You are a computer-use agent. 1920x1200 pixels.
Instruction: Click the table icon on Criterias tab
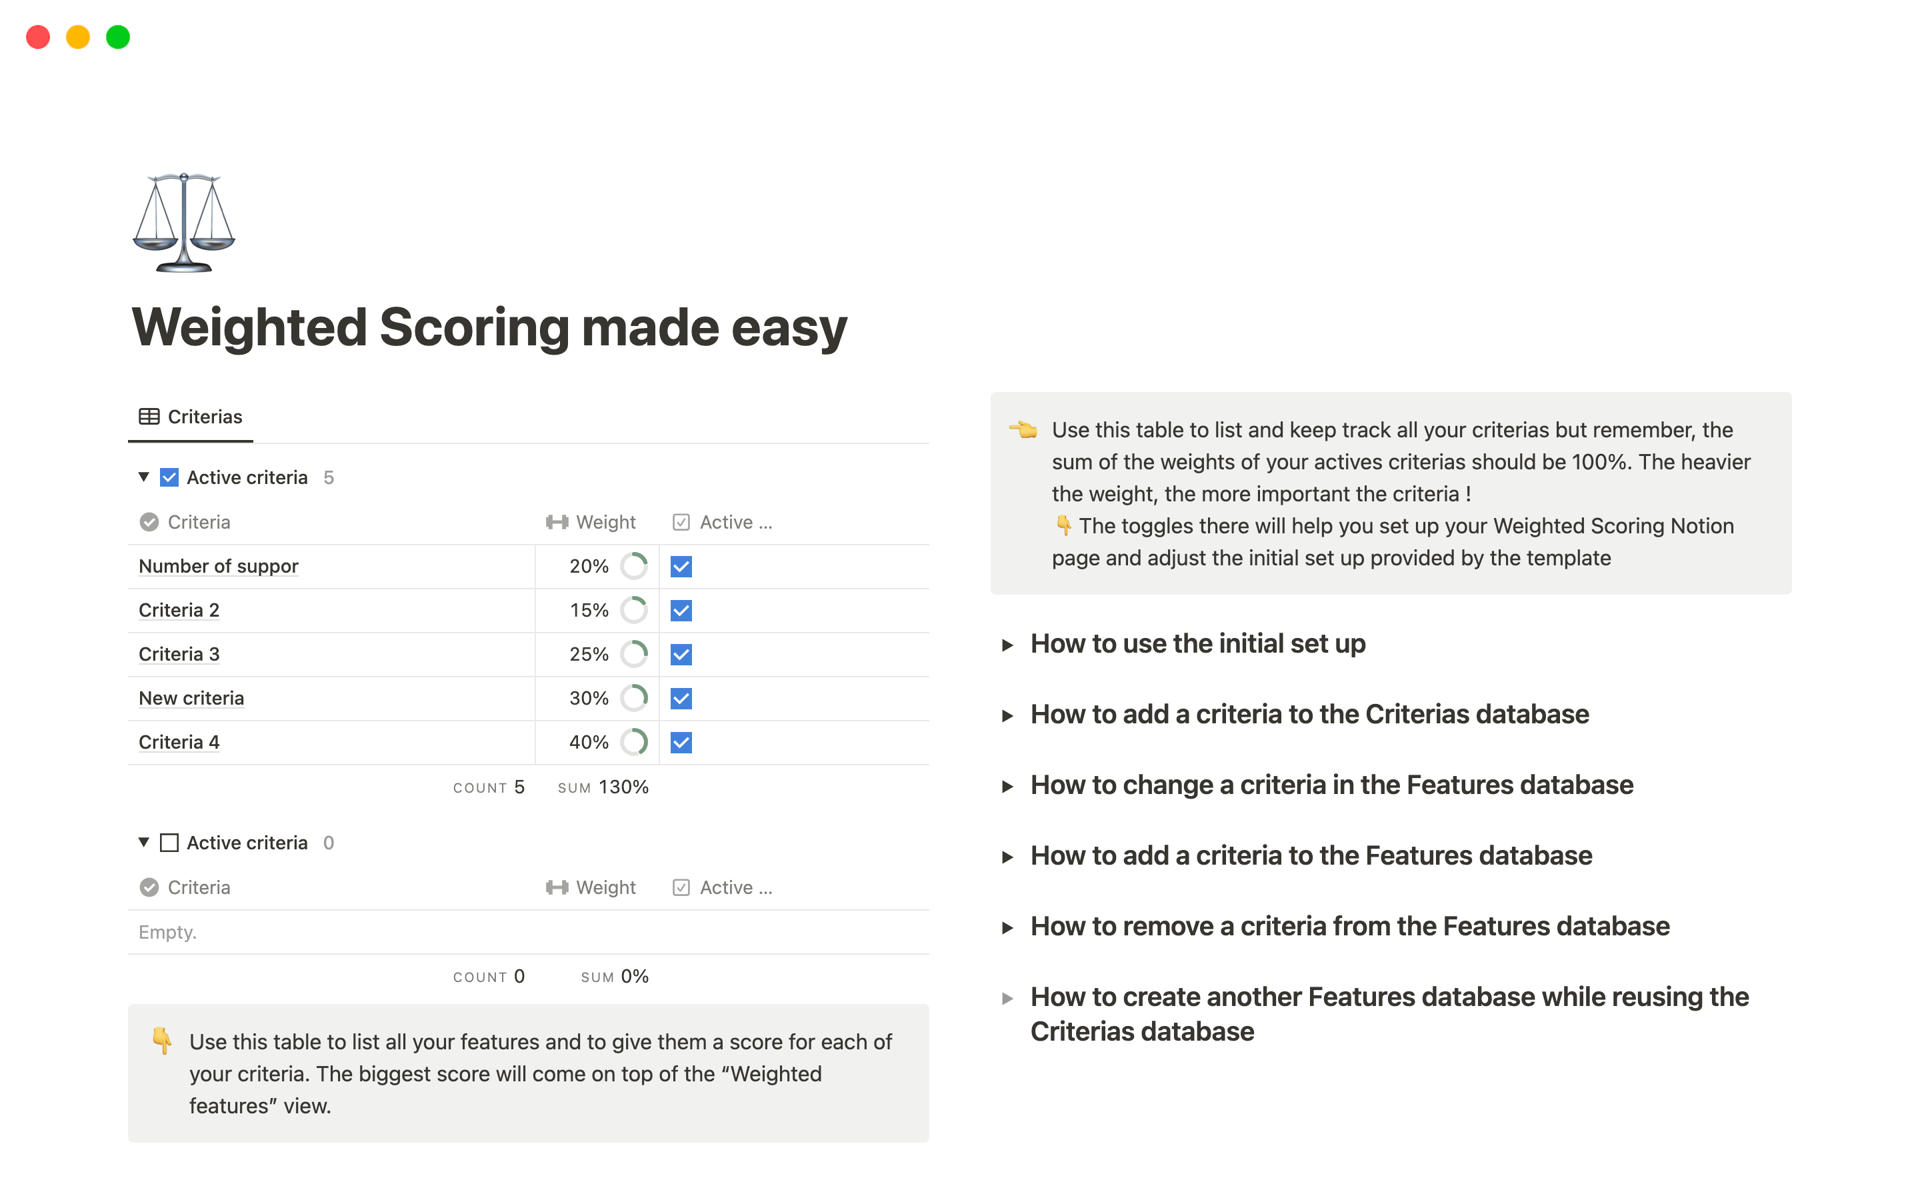pos(149,417)
